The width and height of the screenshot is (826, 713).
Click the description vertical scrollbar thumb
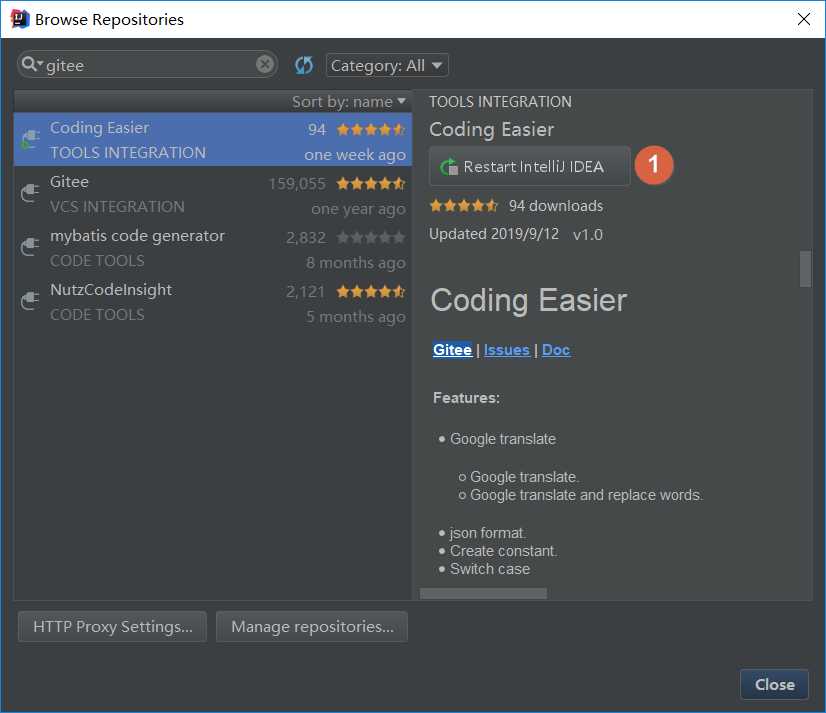pyautogui.click(x=805, y=269)
